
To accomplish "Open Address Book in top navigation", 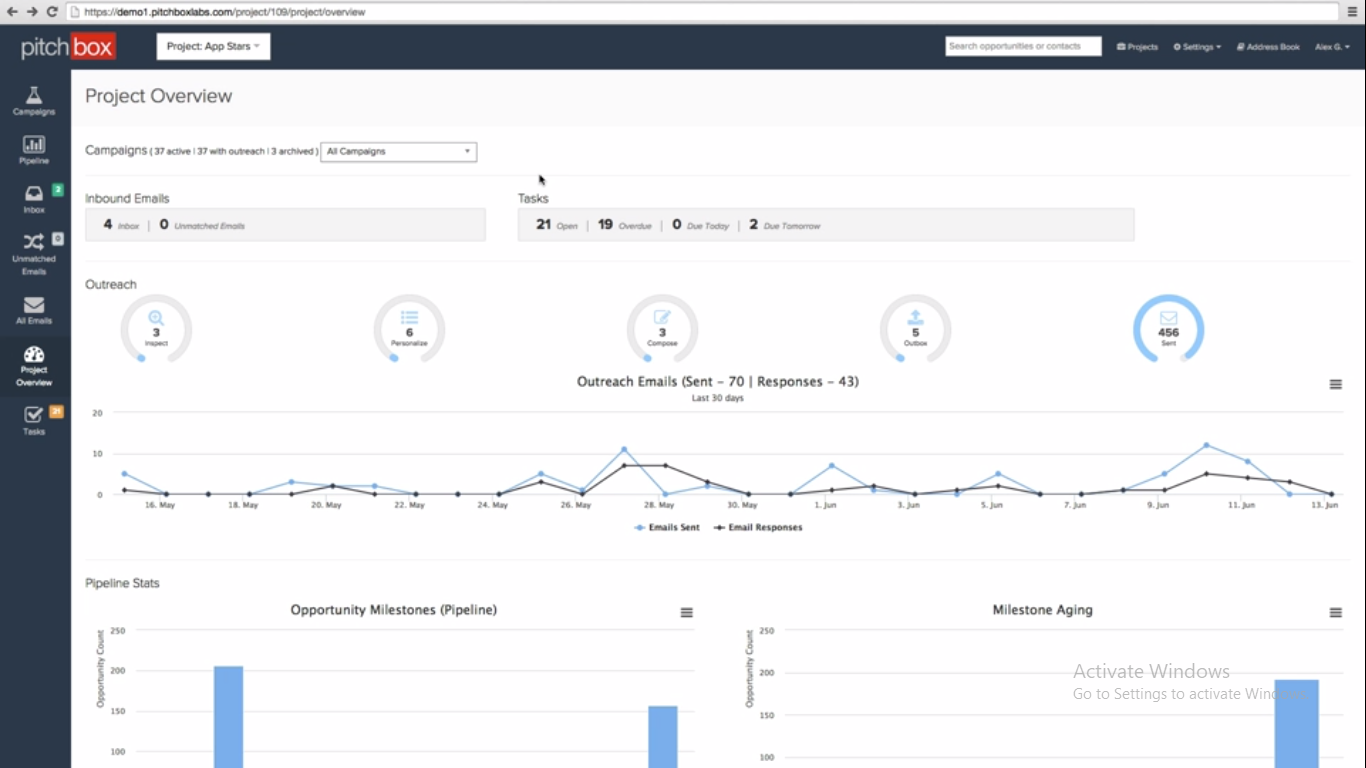I will (1268, 47).
